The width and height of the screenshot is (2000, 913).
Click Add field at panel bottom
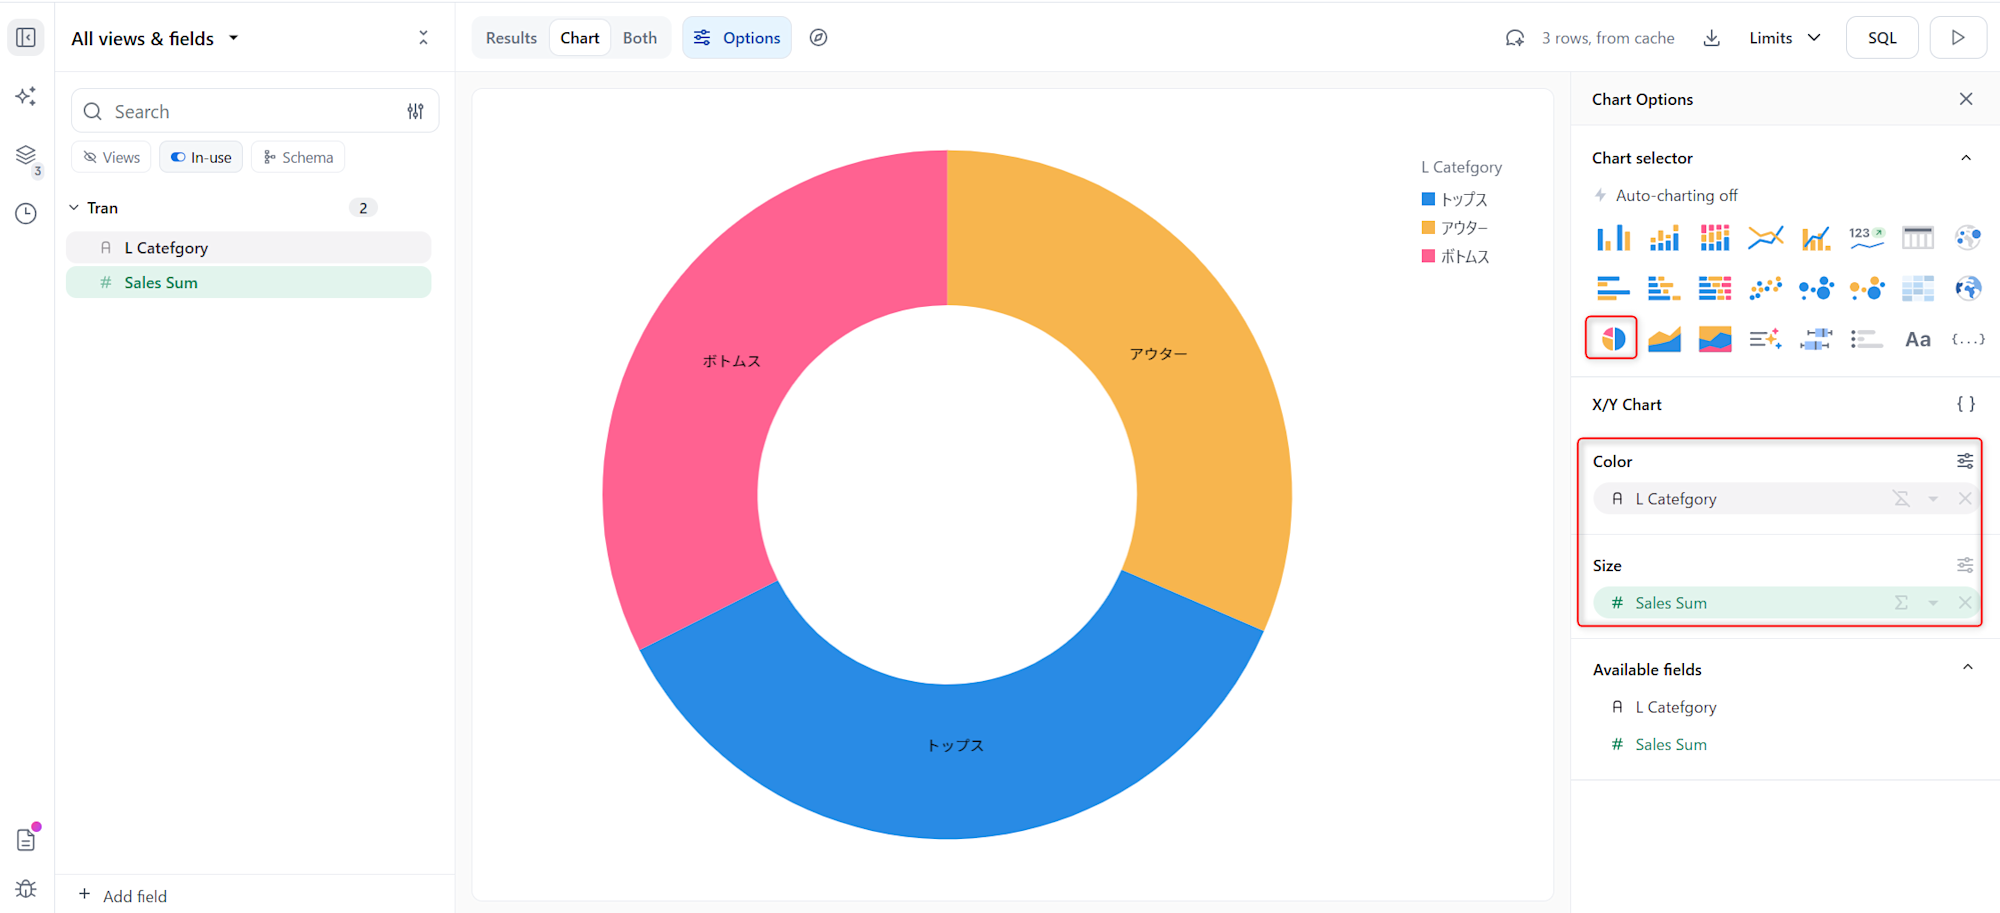(122, 896)
